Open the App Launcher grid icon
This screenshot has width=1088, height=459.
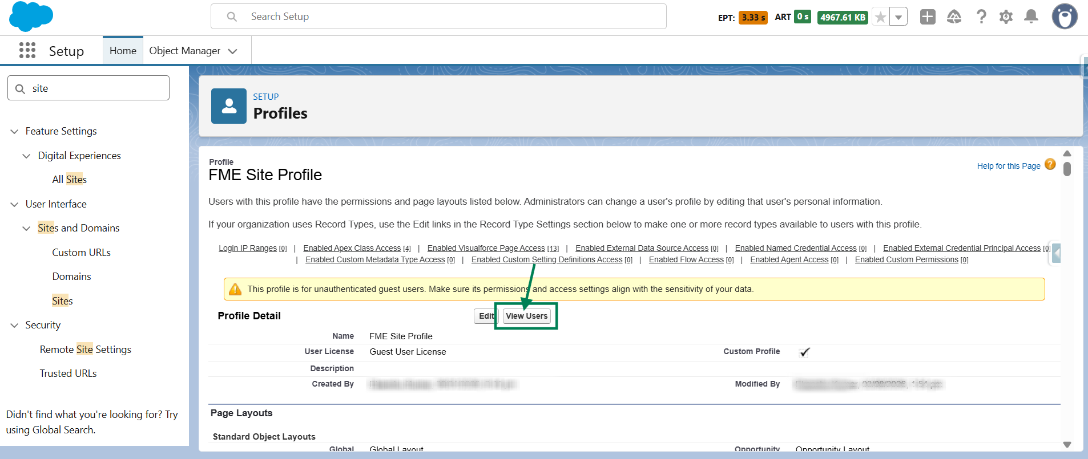tap(27, 51)
